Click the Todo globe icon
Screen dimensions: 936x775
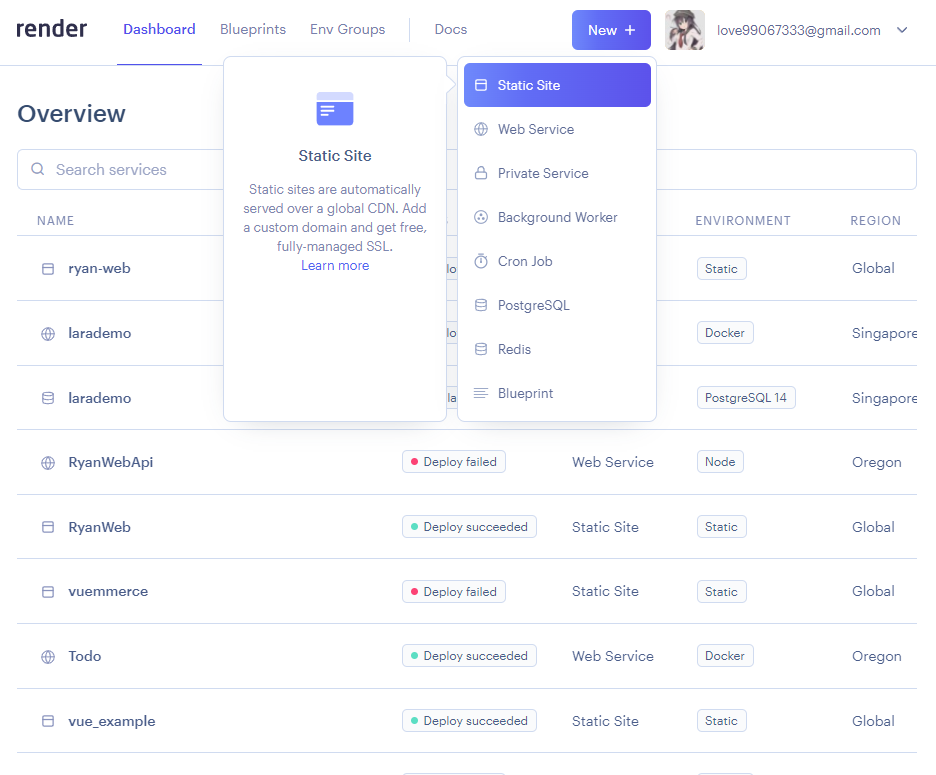(48, 657)
